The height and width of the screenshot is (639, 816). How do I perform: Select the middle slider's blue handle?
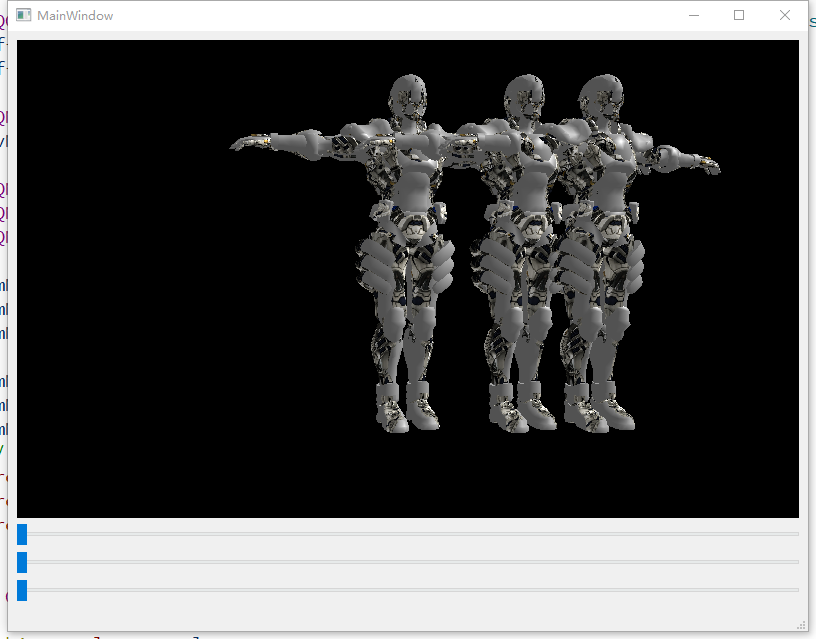click(x=22, y=562)
